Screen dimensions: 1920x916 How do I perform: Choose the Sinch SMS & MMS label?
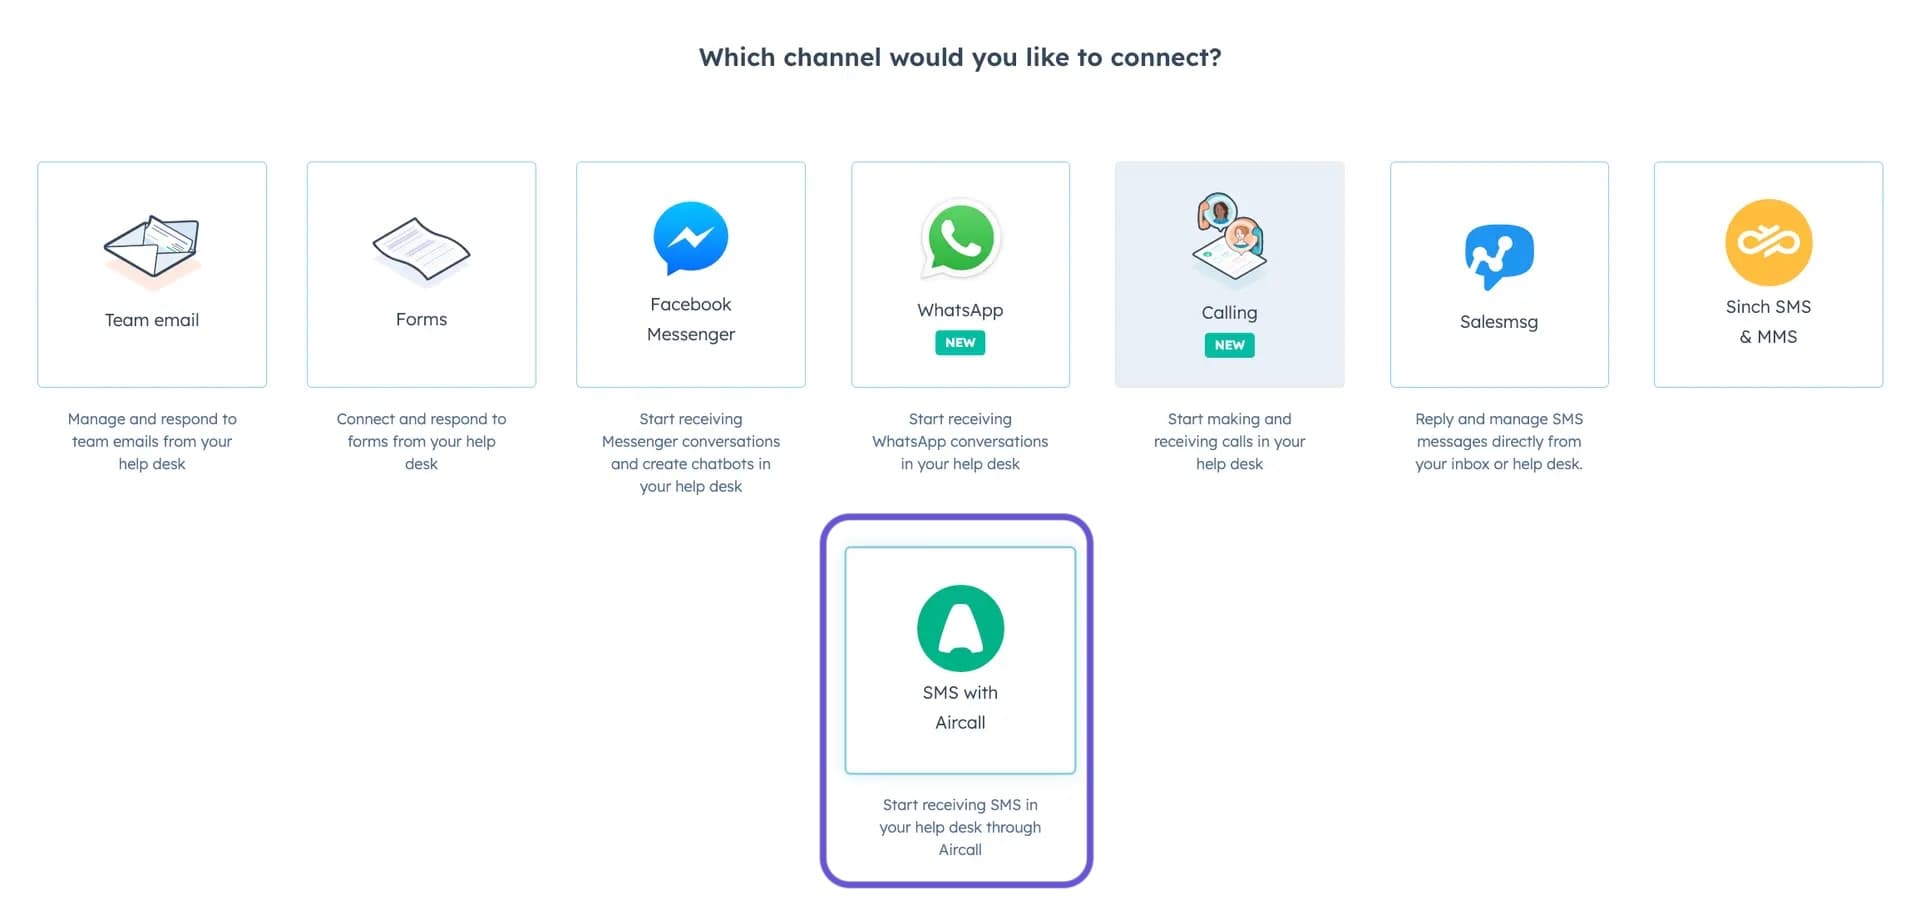point(1768,322)
